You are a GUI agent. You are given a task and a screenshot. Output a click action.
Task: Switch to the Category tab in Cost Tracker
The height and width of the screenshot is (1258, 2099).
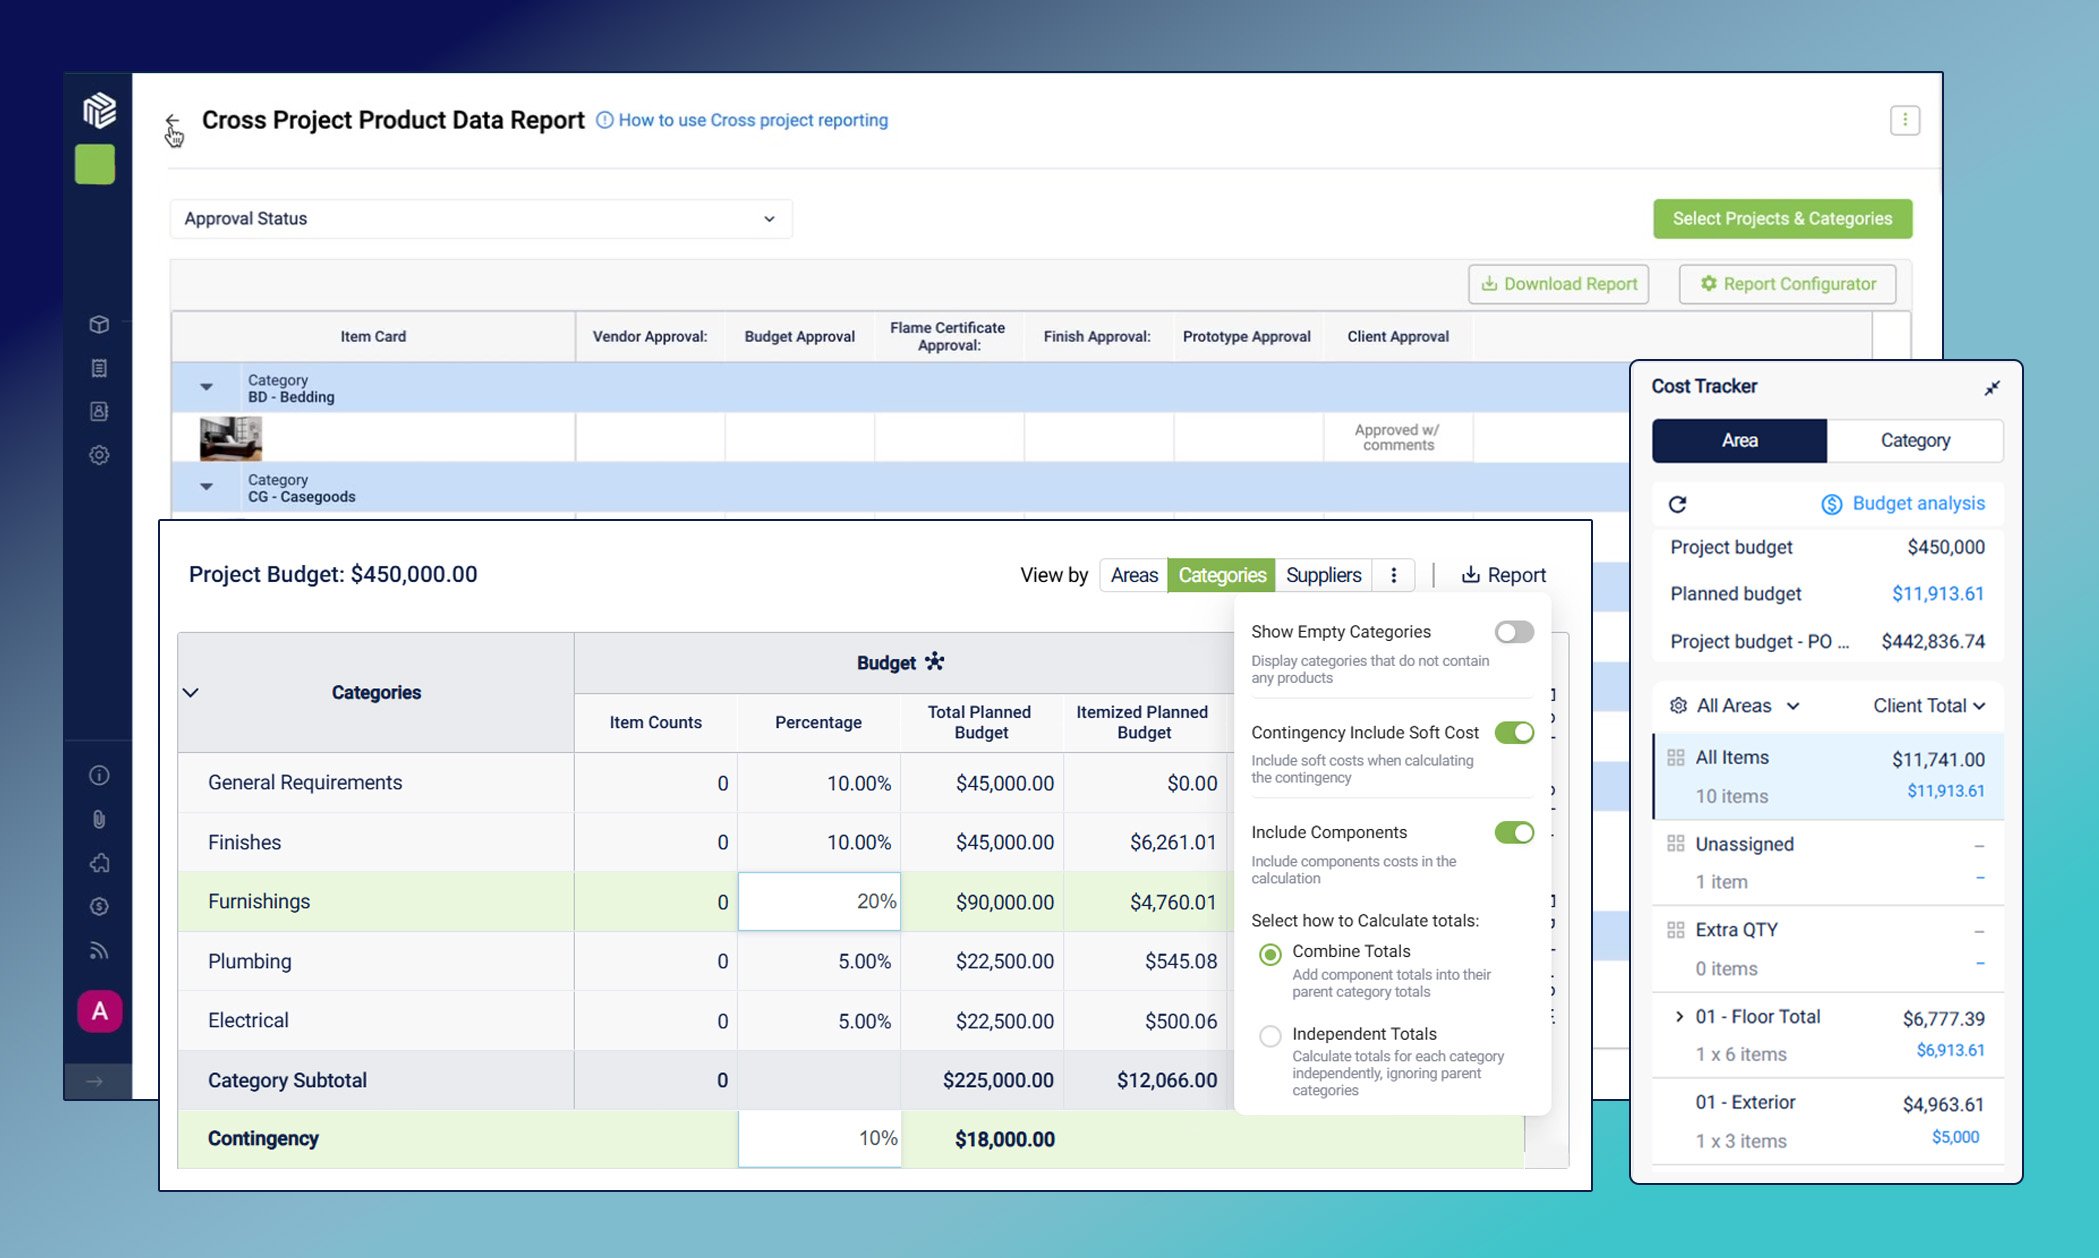point(1914,441)
